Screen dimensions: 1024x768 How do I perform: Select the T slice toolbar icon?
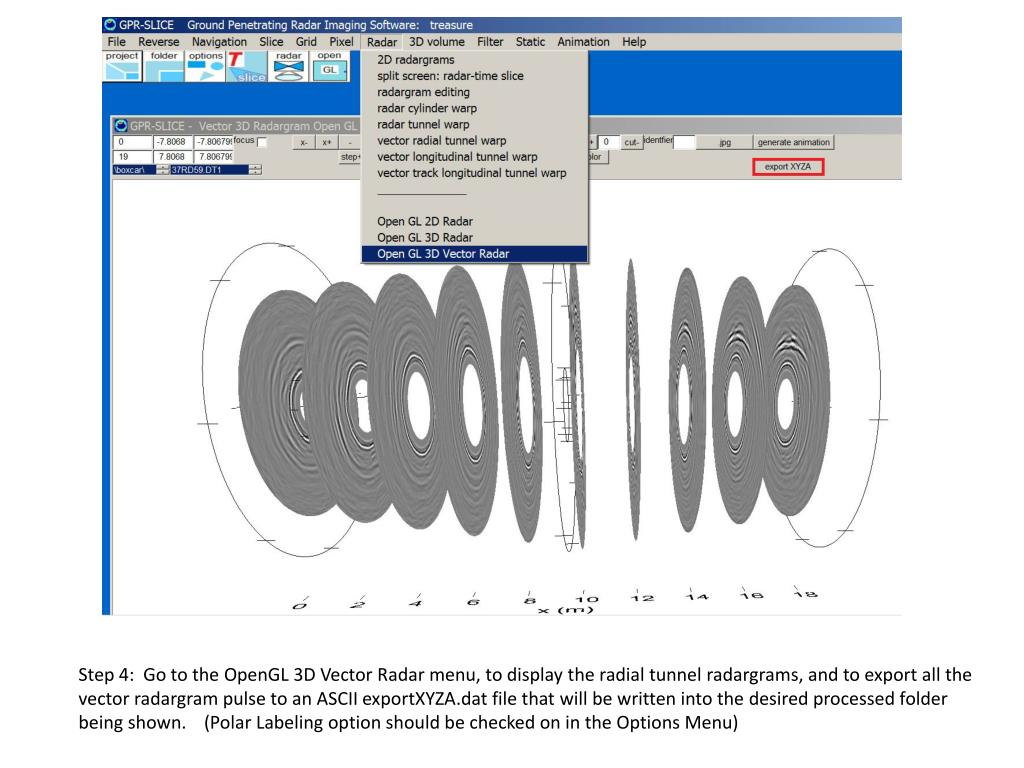click(x=247, y=67)
